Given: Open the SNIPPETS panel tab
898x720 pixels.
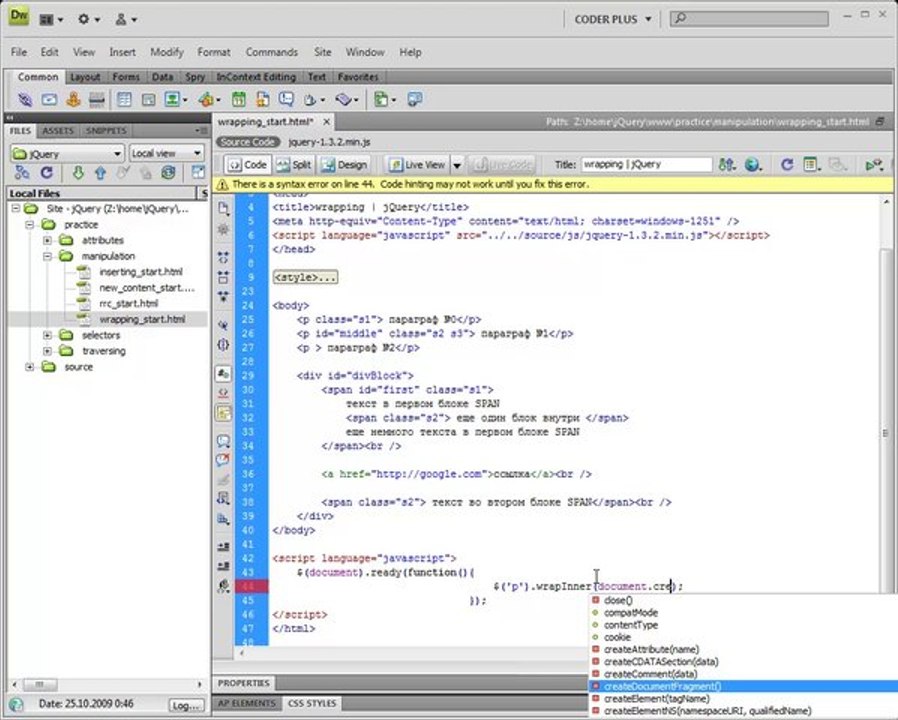Looking at the screenshot, I should click(x=106, y=131).
